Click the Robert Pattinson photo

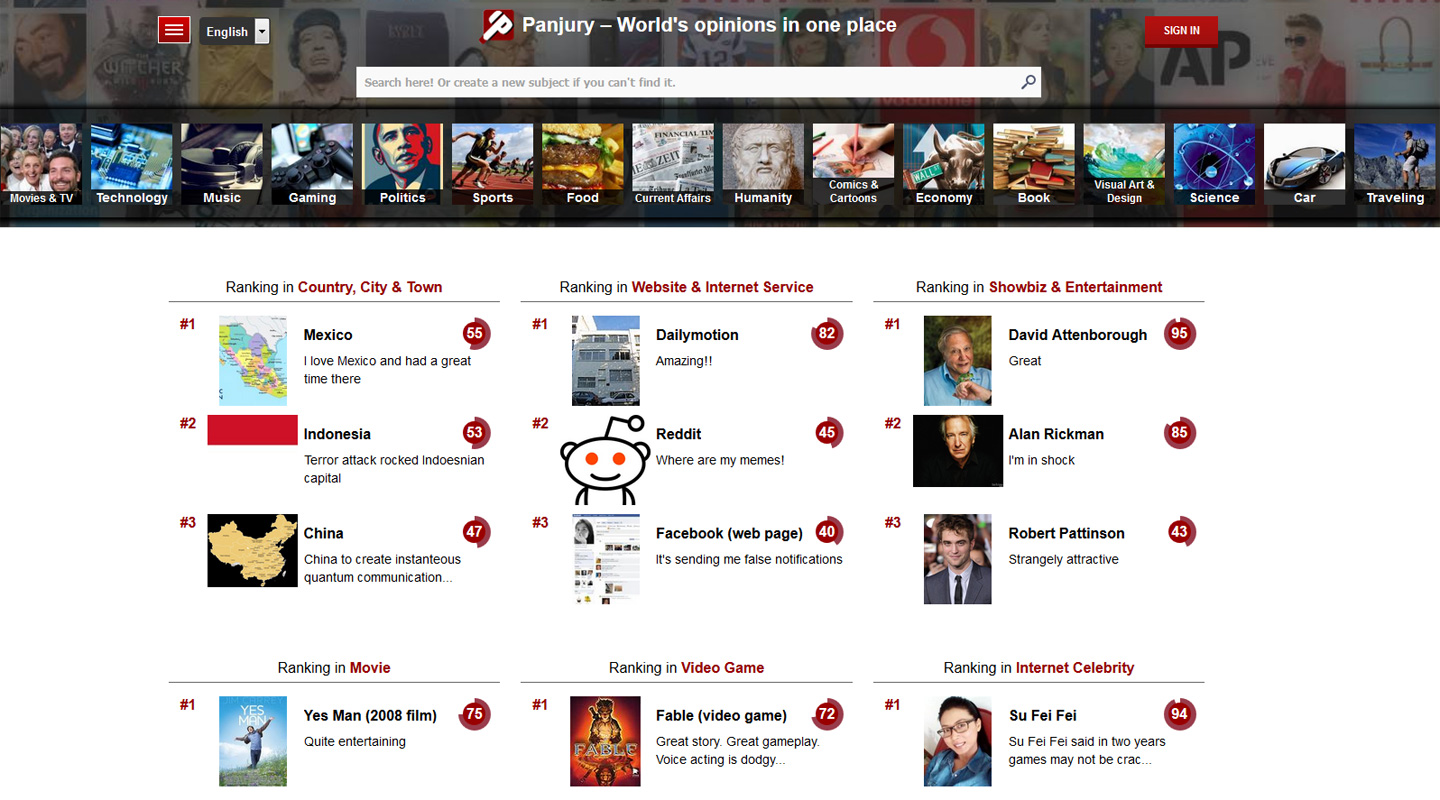[x=958, y=559]
